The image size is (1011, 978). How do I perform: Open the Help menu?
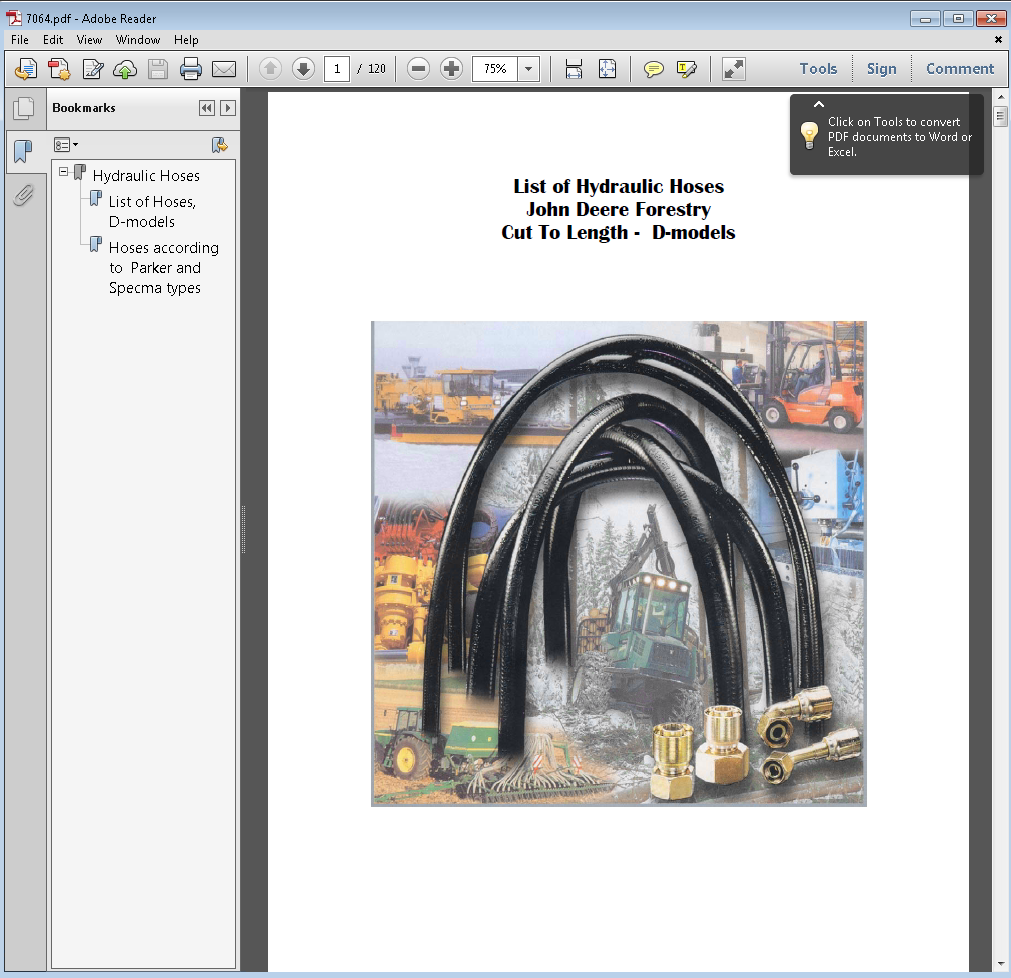(186, 39)
